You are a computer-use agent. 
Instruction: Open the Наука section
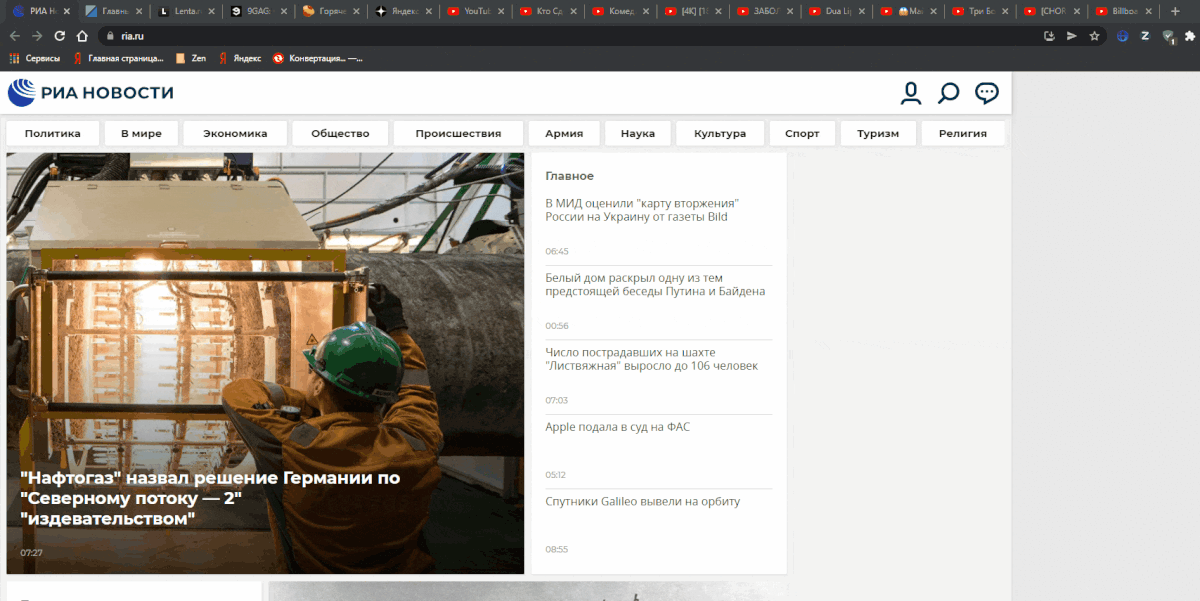(x=638, y=133)
